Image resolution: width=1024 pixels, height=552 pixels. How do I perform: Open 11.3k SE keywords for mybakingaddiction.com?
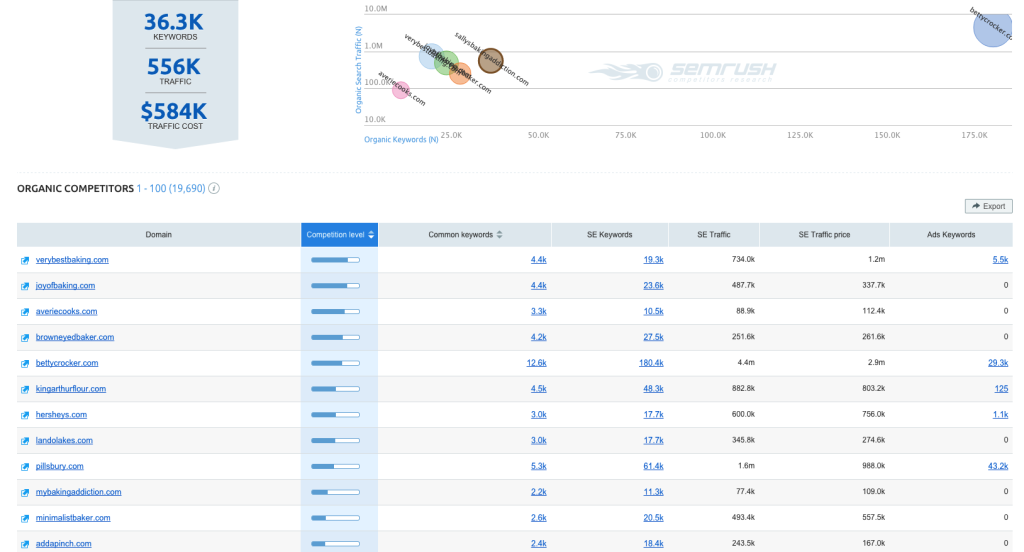[653, 492]
